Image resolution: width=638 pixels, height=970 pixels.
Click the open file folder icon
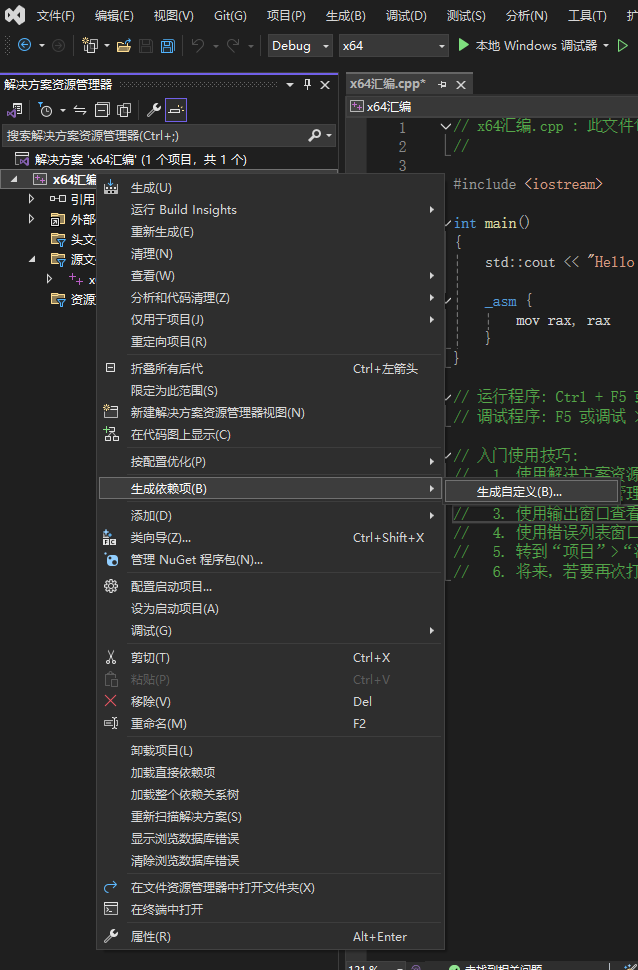(124, 45)
